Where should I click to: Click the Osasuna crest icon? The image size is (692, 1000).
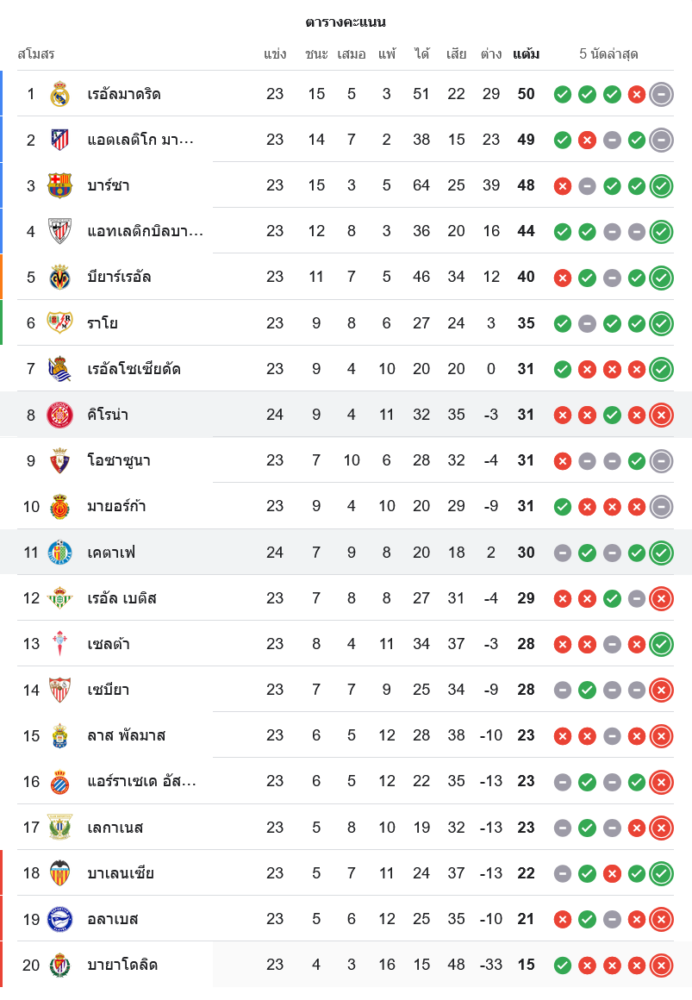click(x=60, y=461)
